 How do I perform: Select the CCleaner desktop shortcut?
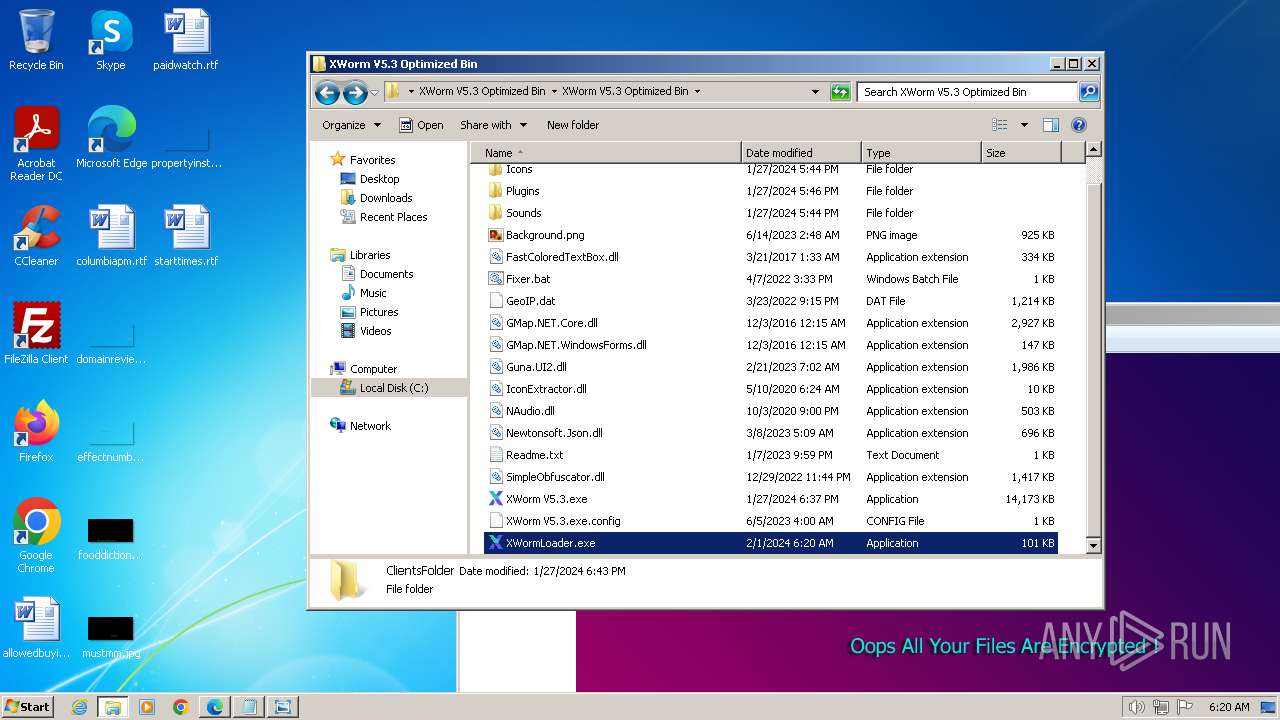(x=36, y=236)
